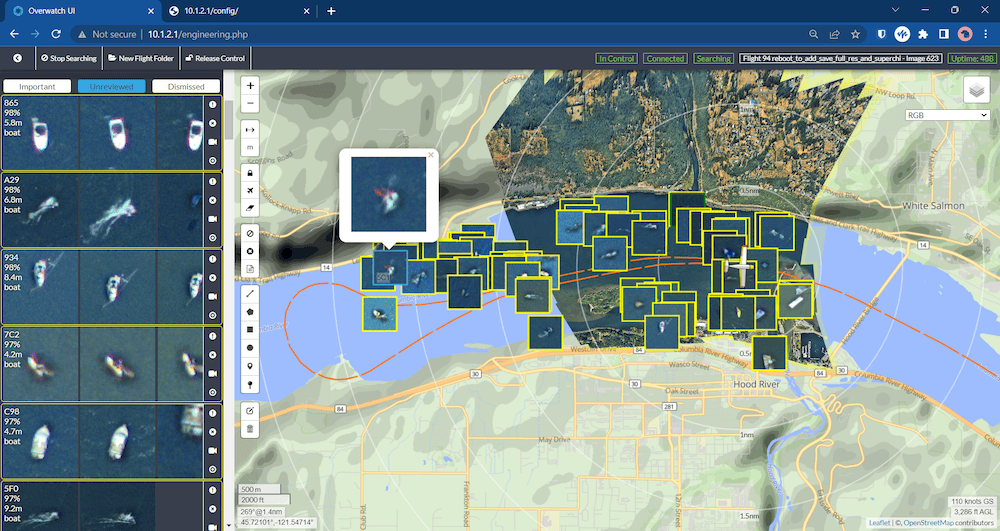The width and height of the screenshot is (1000, 531).
Task: Click the Connected status indicator
Action: [x=665, y=58]
